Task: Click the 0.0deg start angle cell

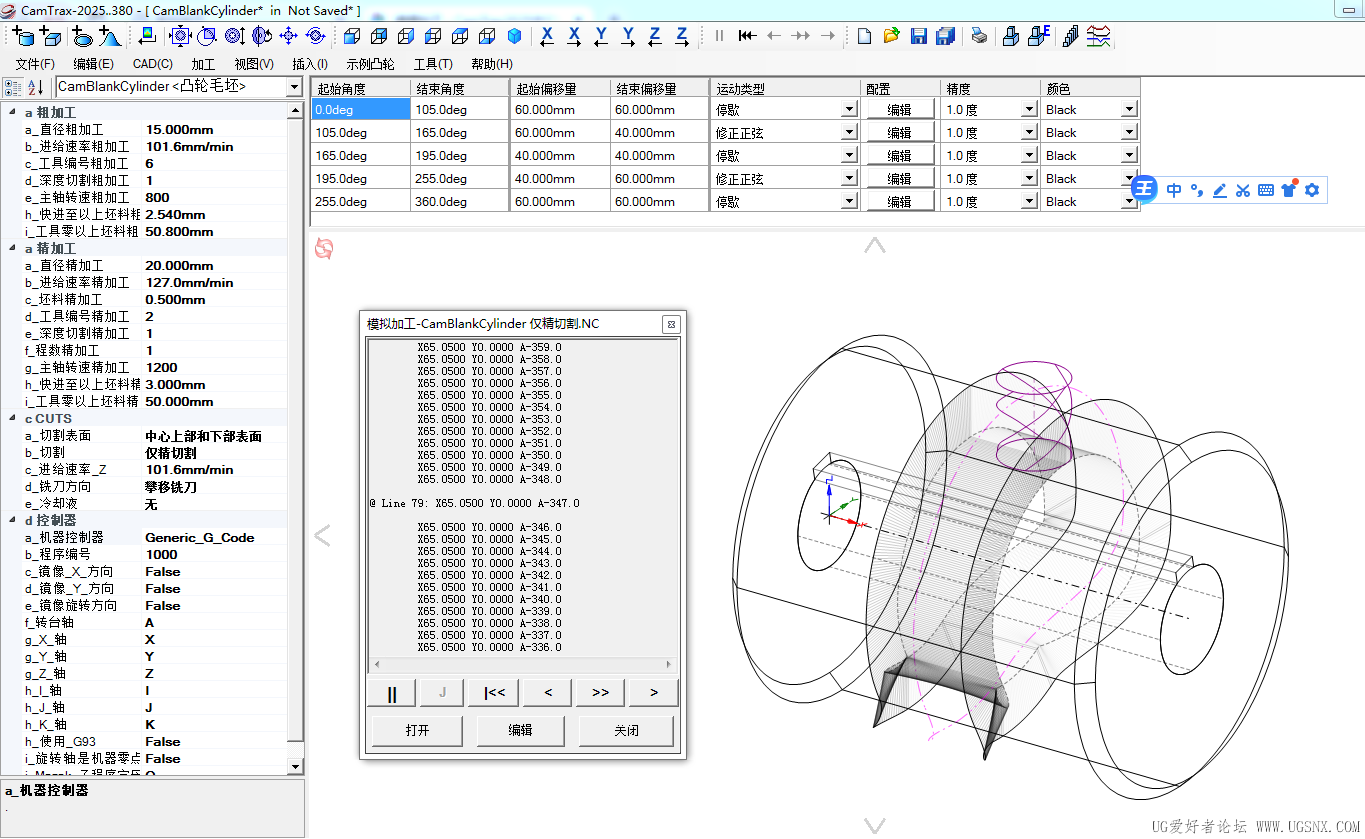Action: tap(360, 109)
